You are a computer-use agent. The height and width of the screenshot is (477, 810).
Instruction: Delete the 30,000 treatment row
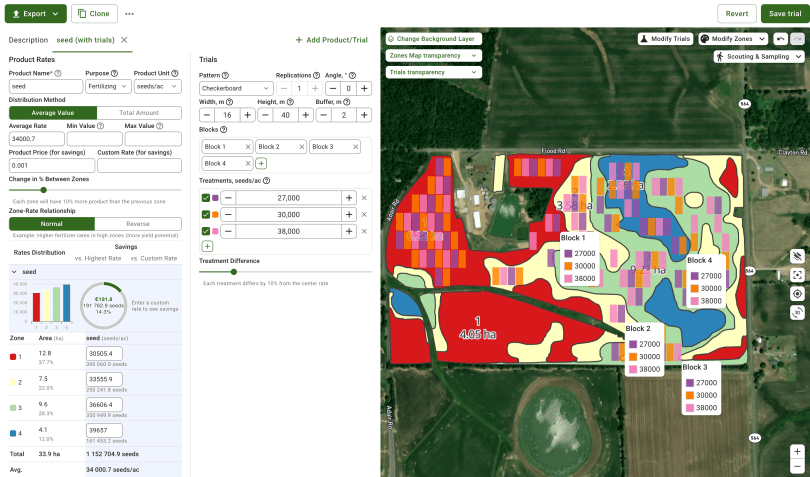coord(364,214)
